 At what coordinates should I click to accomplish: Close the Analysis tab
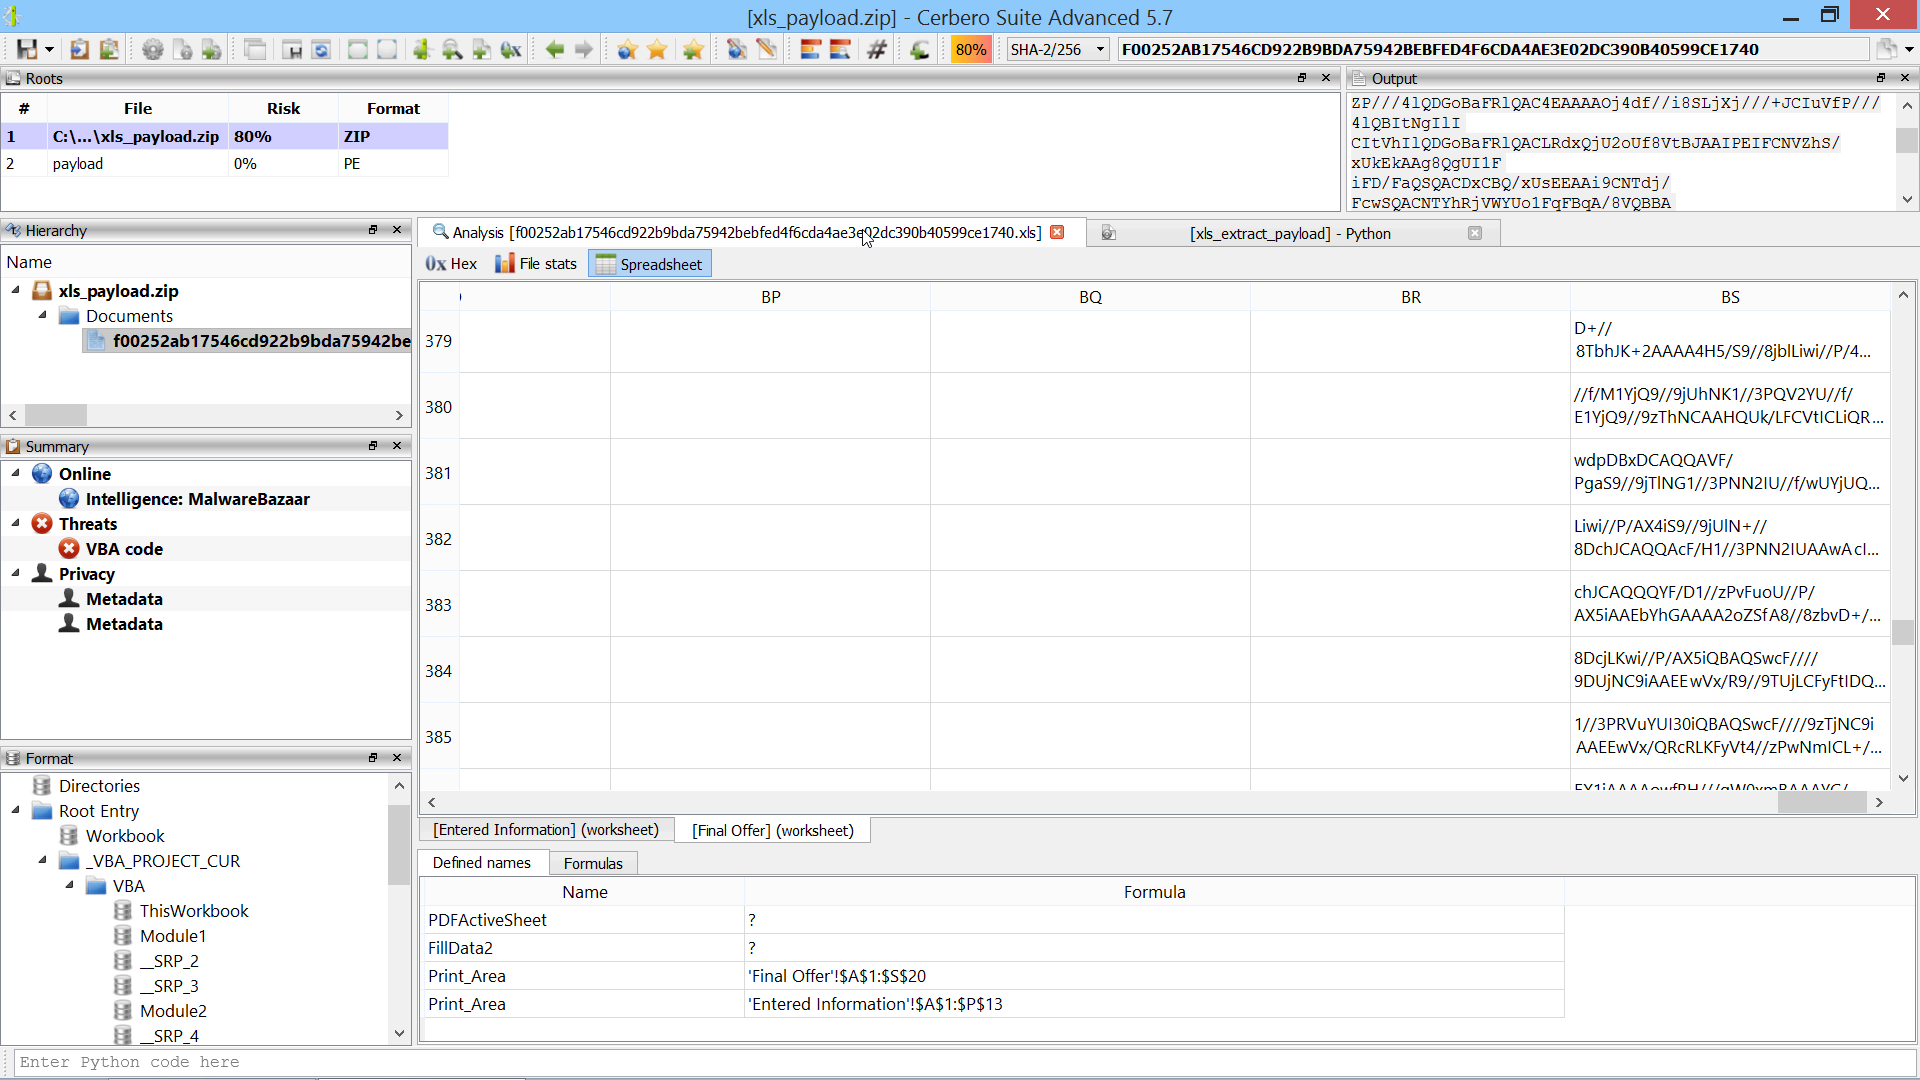coord(1057,233)
